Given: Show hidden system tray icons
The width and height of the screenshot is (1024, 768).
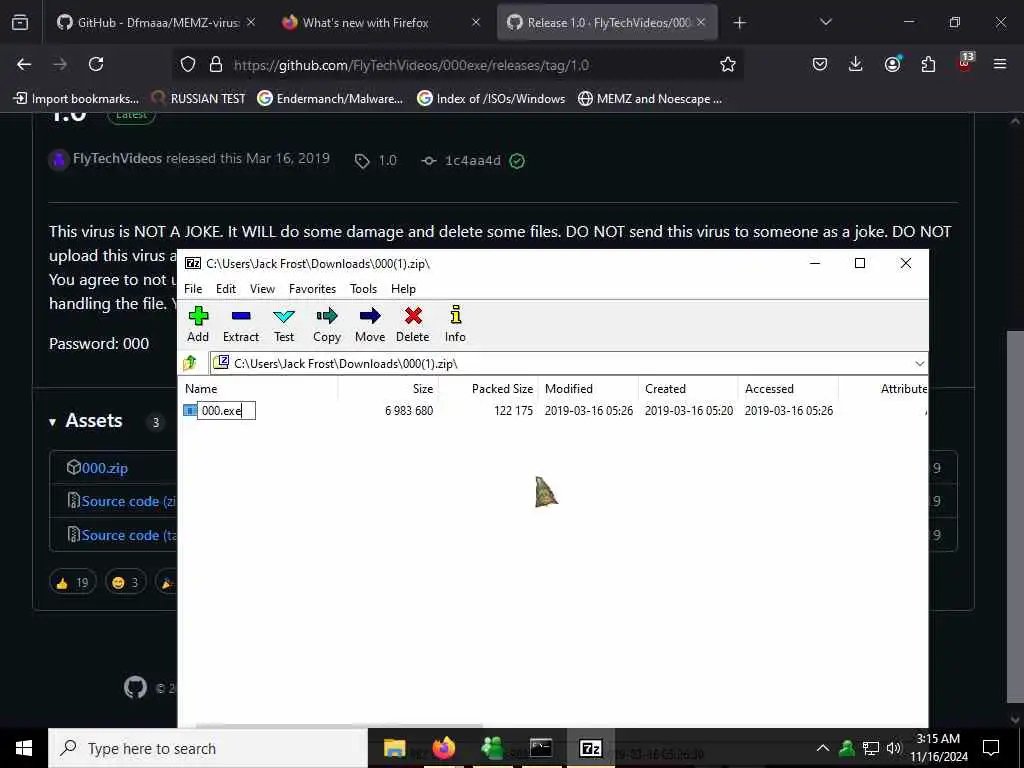Looking at the screenshot, I should pos(823,748).
